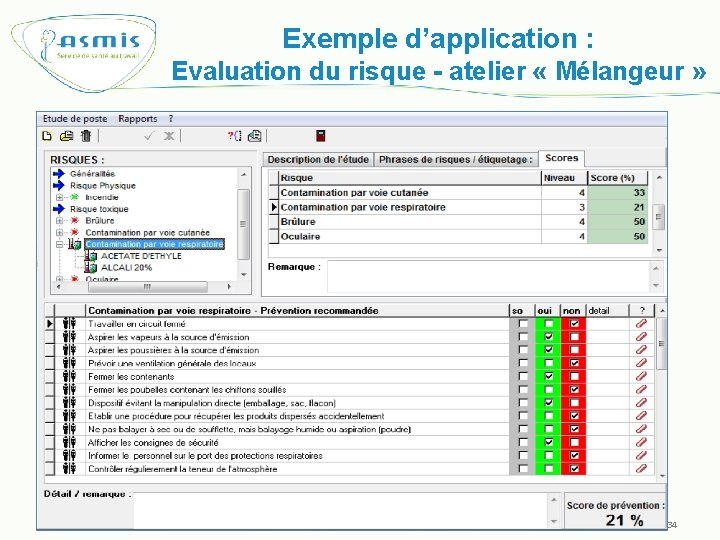720x540 pixels.
Task: Uncheck 'non' for Prévoir une ventilation générale
Action: [x=574, y=363]
